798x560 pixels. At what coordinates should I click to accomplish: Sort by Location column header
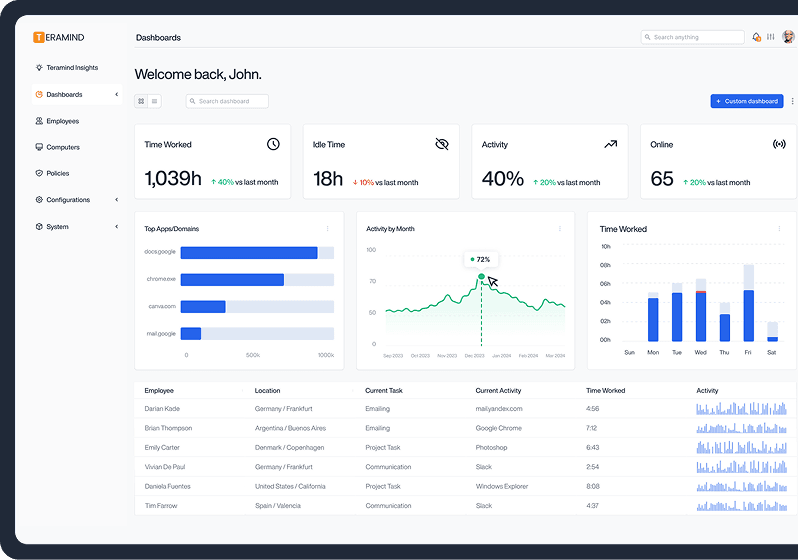point(267,390)
